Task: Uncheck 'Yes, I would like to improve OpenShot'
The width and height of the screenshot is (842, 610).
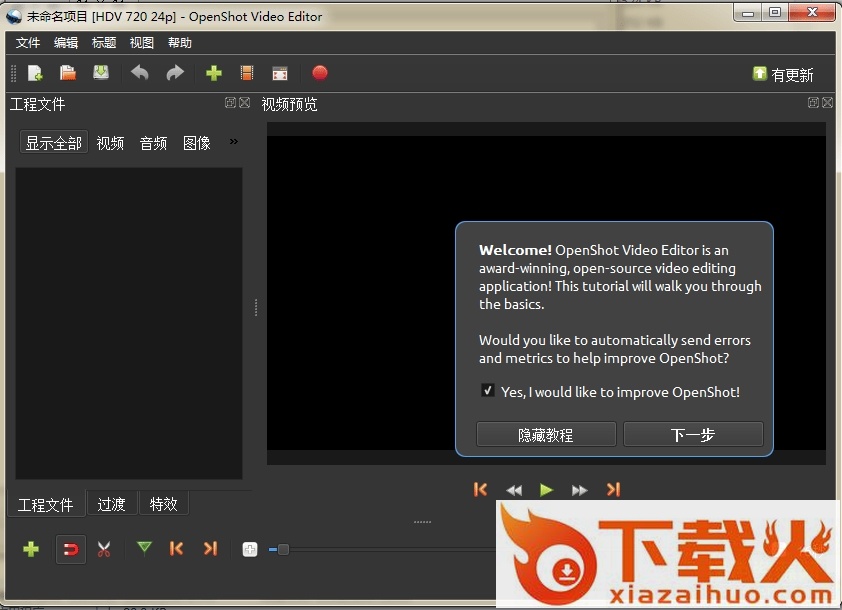Action: coord(488,391)
